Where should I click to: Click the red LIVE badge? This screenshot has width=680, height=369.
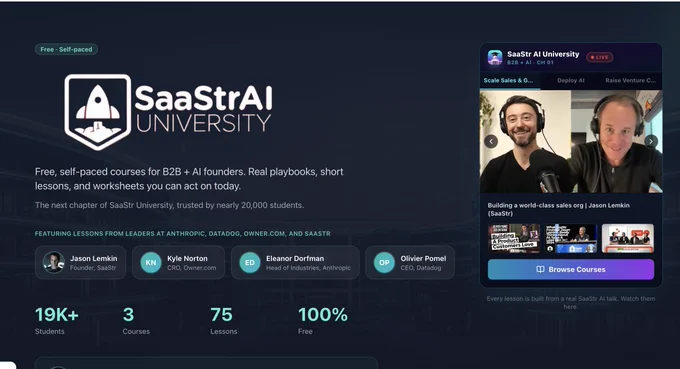point(599,57)
